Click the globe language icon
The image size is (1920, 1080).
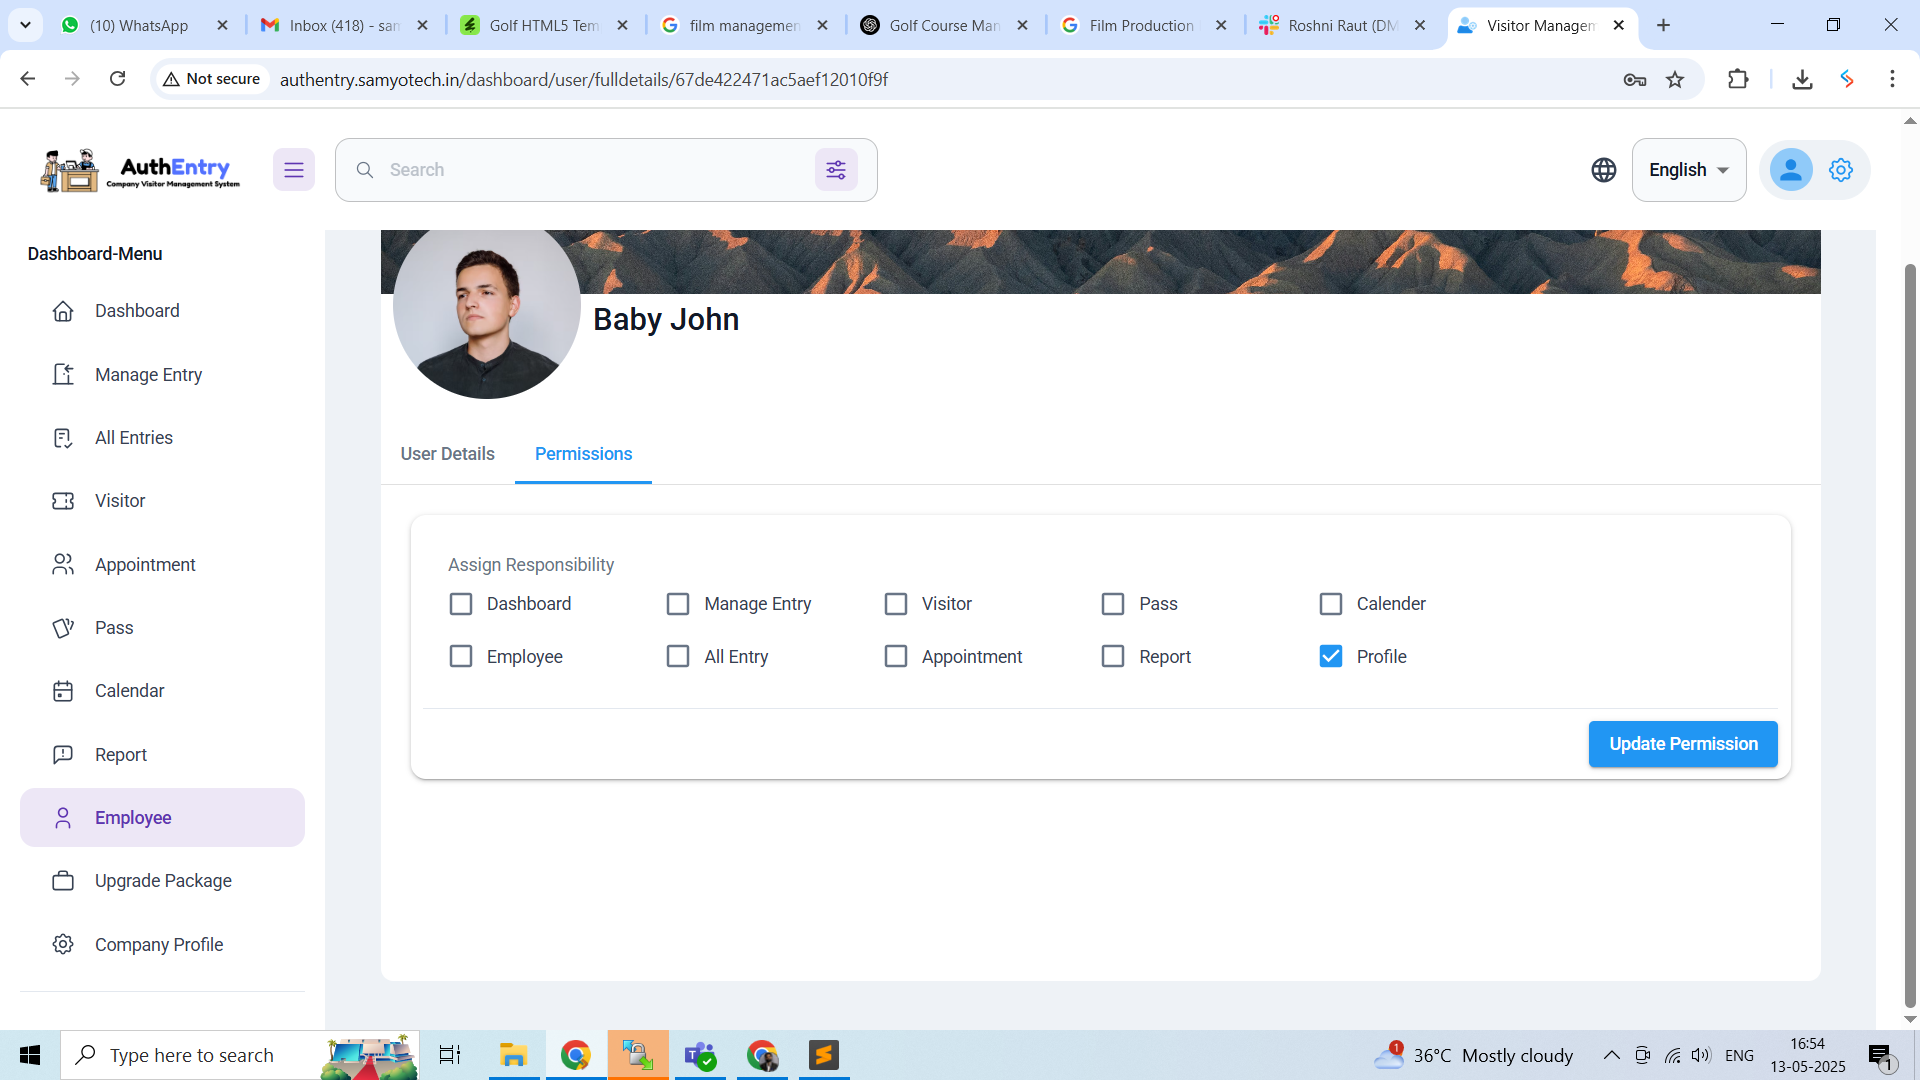pos(1603,170)
